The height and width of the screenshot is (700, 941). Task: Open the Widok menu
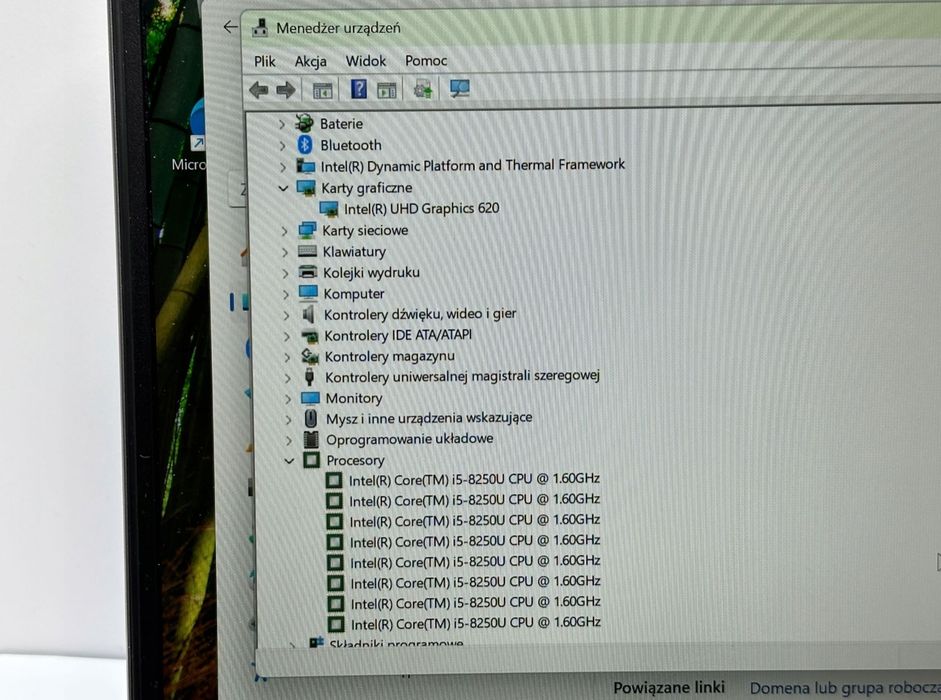tap(365, 61)
